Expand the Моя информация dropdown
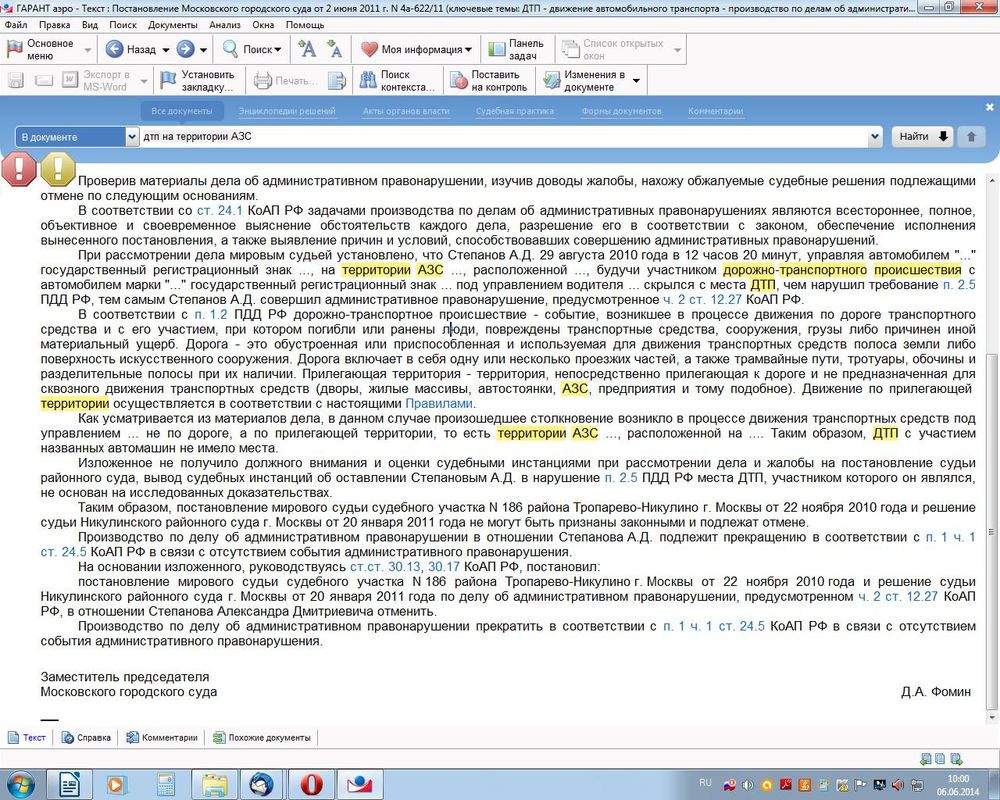Image resolution: width=1000 pixels, height=800 pixels. [468, 49]
